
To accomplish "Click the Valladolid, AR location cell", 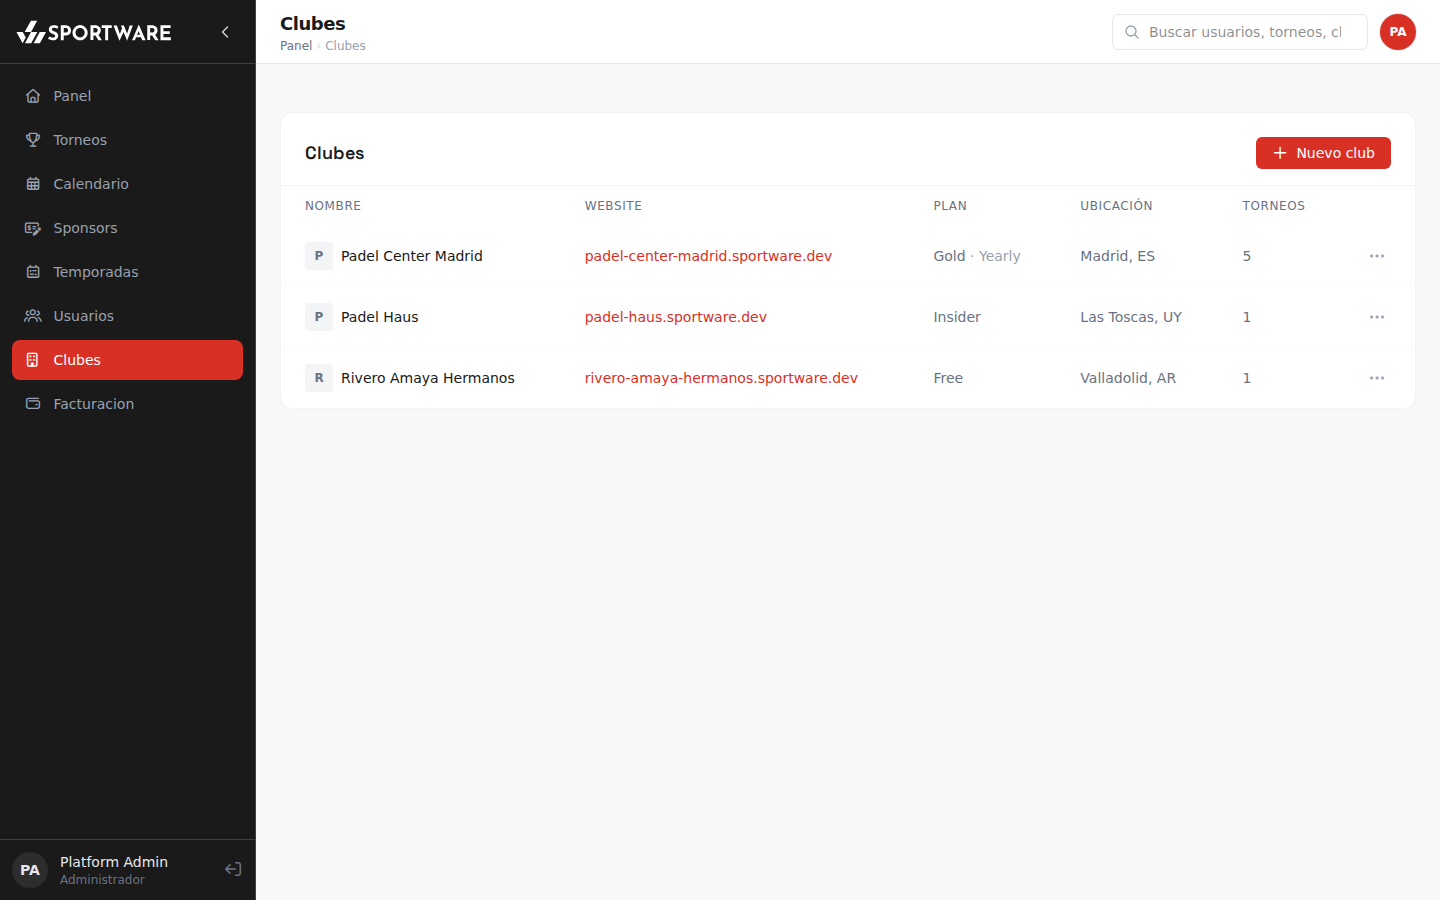I will [1128, 378].
